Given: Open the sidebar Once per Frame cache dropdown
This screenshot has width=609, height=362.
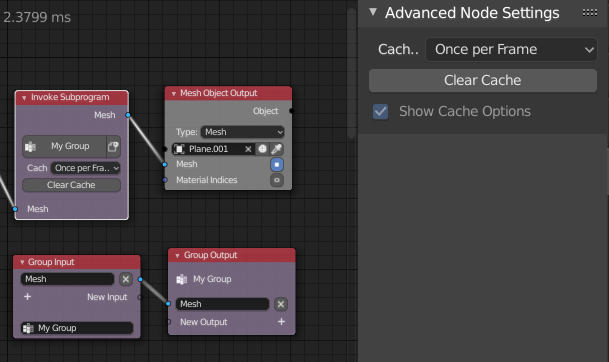Looking at the screenshot, I should tap(511, 49).
